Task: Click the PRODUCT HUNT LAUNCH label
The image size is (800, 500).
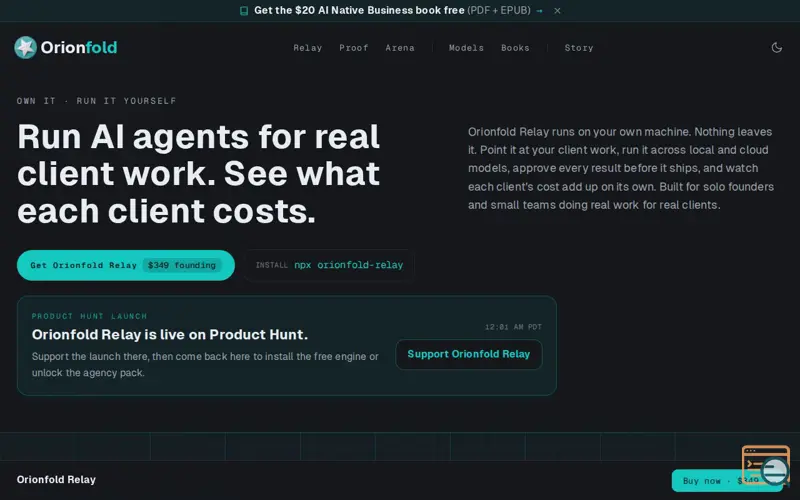Action: [89, 316]
